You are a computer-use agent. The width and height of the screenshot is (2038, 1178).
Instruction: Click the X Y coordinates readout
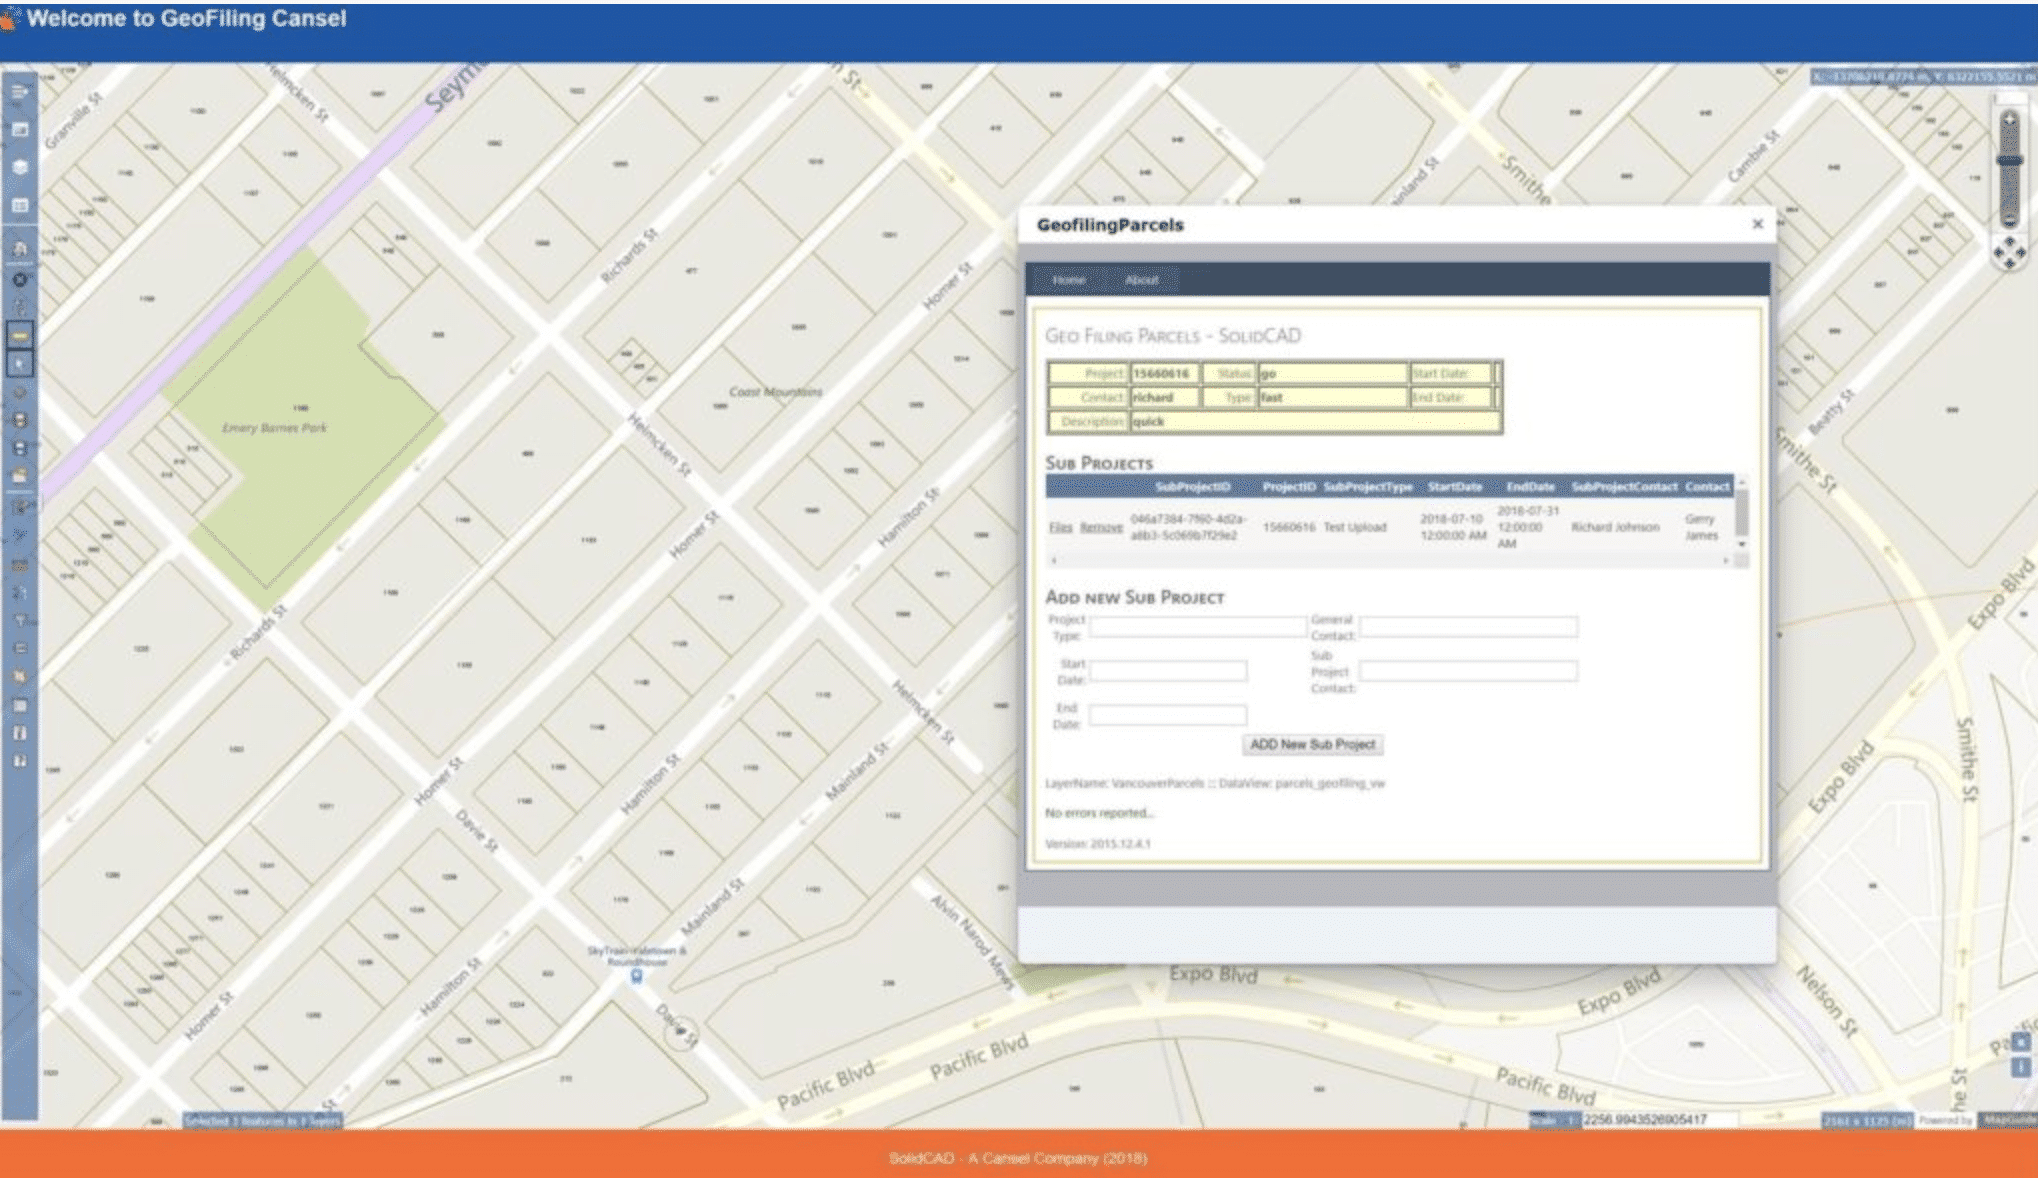click(1922, 77)
